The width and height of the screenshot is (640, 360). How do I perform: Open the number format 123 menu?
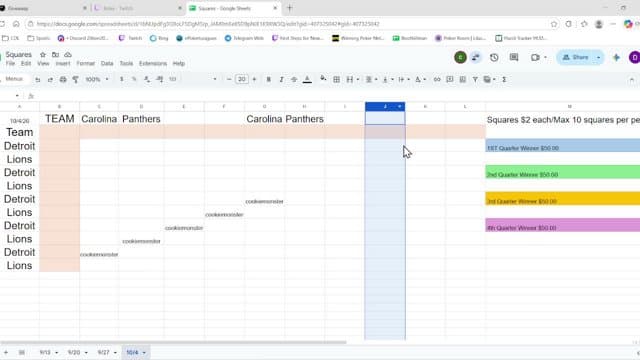pos(173,79)
